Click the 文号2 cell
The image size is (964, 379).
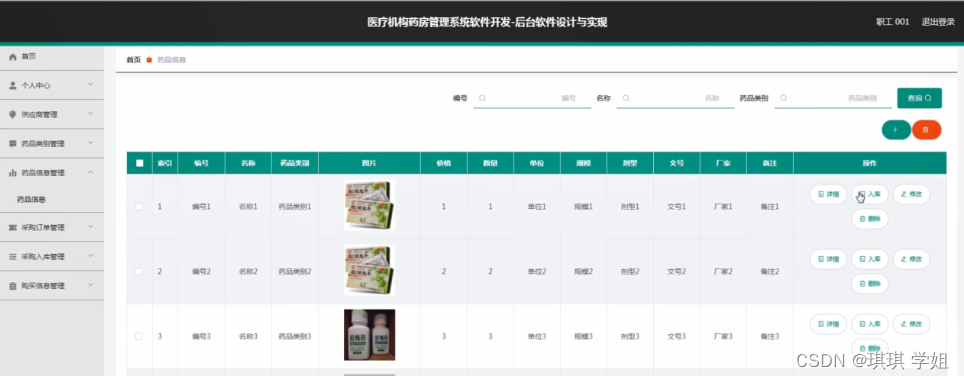coord(676,271)
